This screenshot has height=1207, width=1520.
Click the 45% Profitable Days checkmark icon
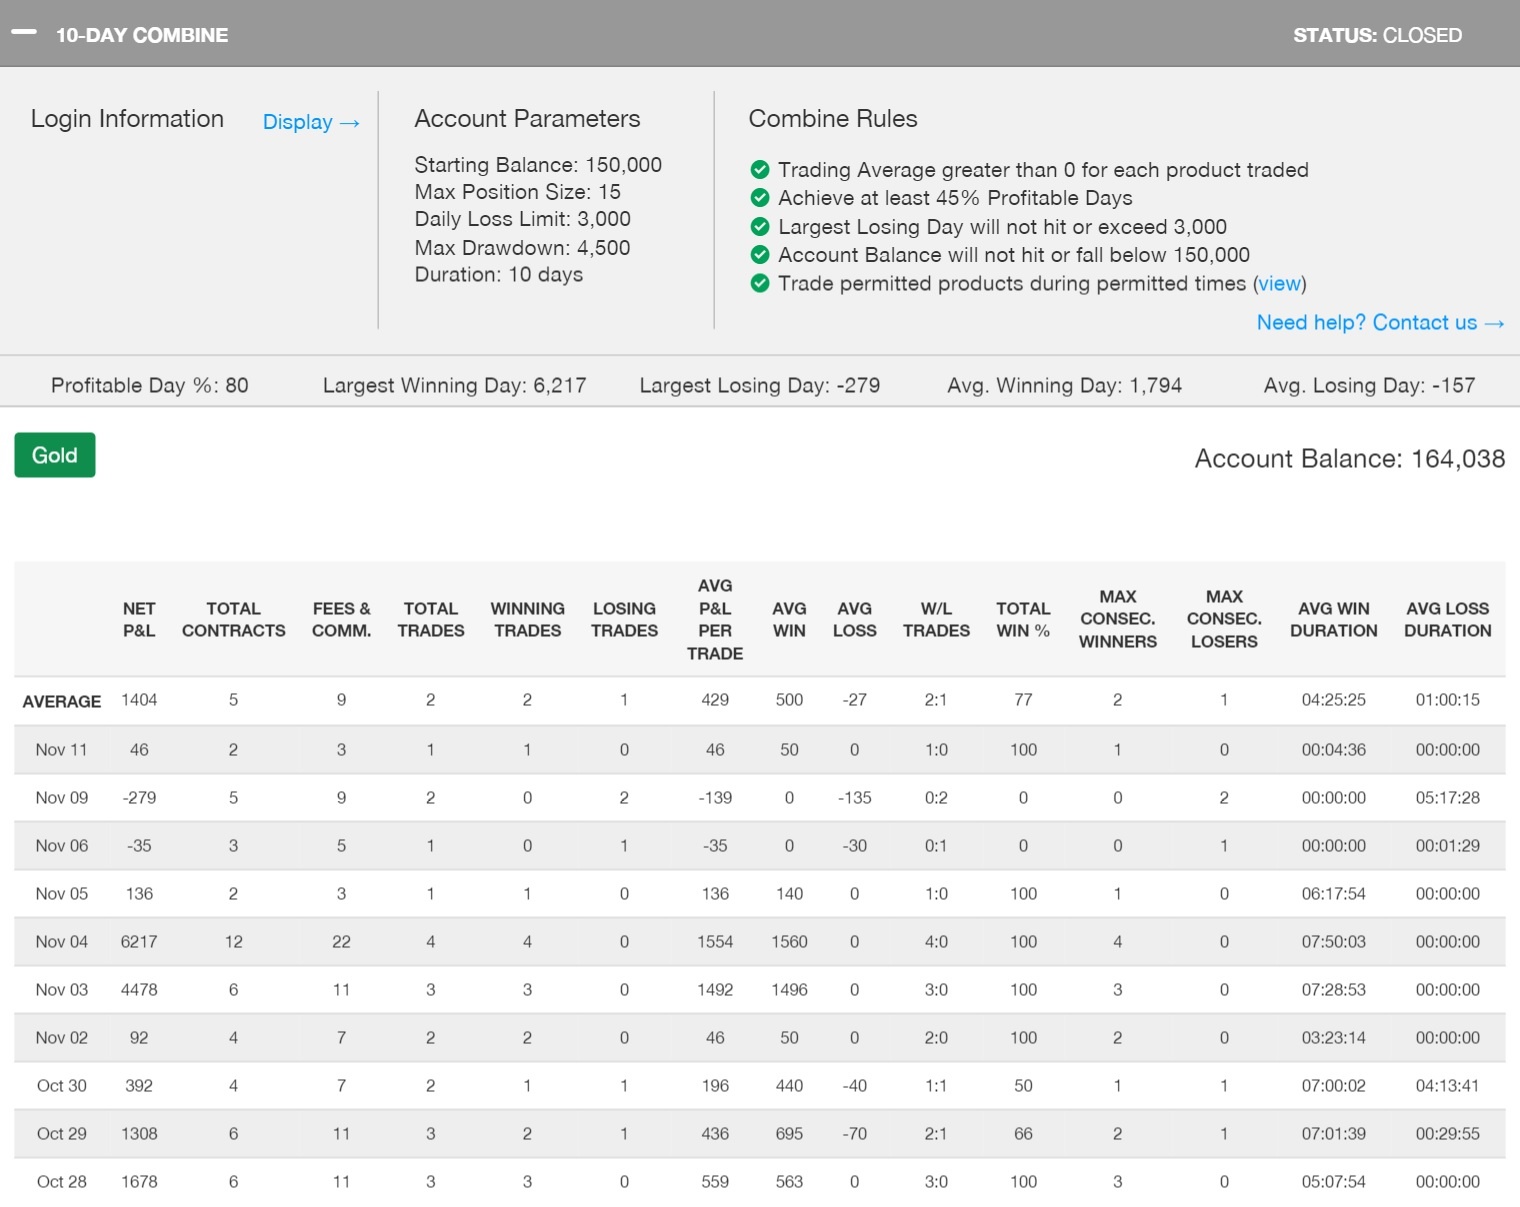tap(760, 198)
